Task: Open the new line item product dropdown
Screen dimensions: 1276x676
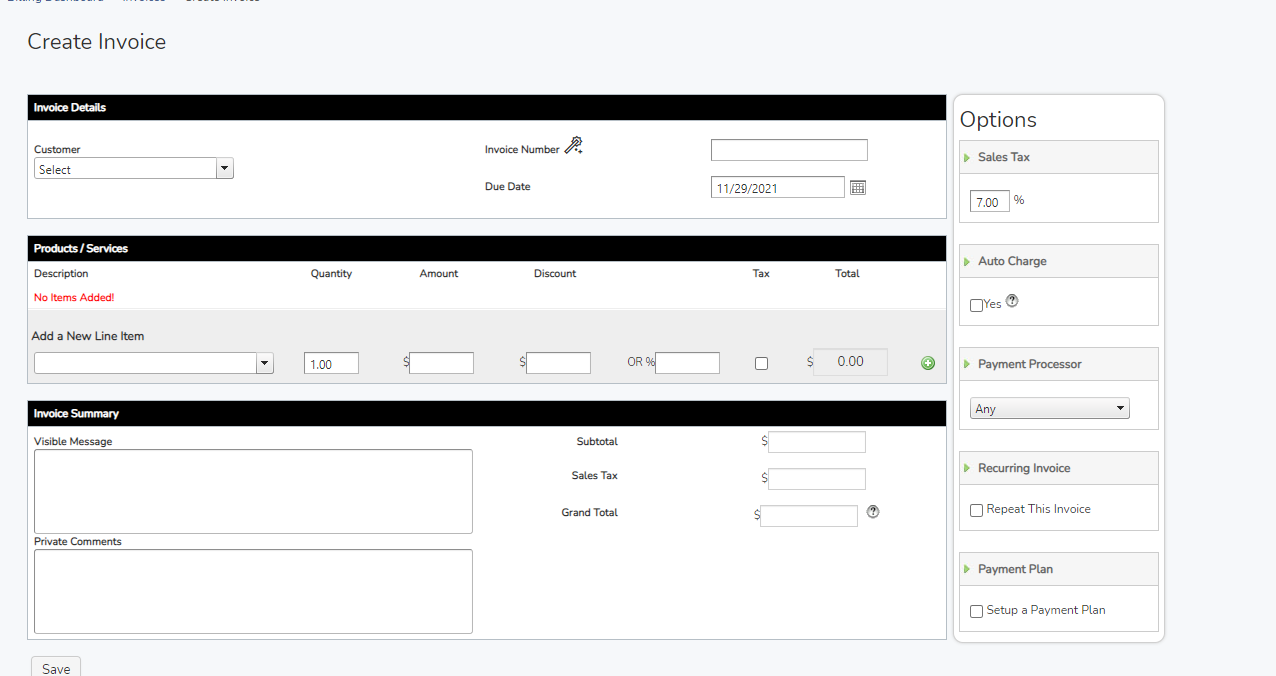Action: coord(153,364)
